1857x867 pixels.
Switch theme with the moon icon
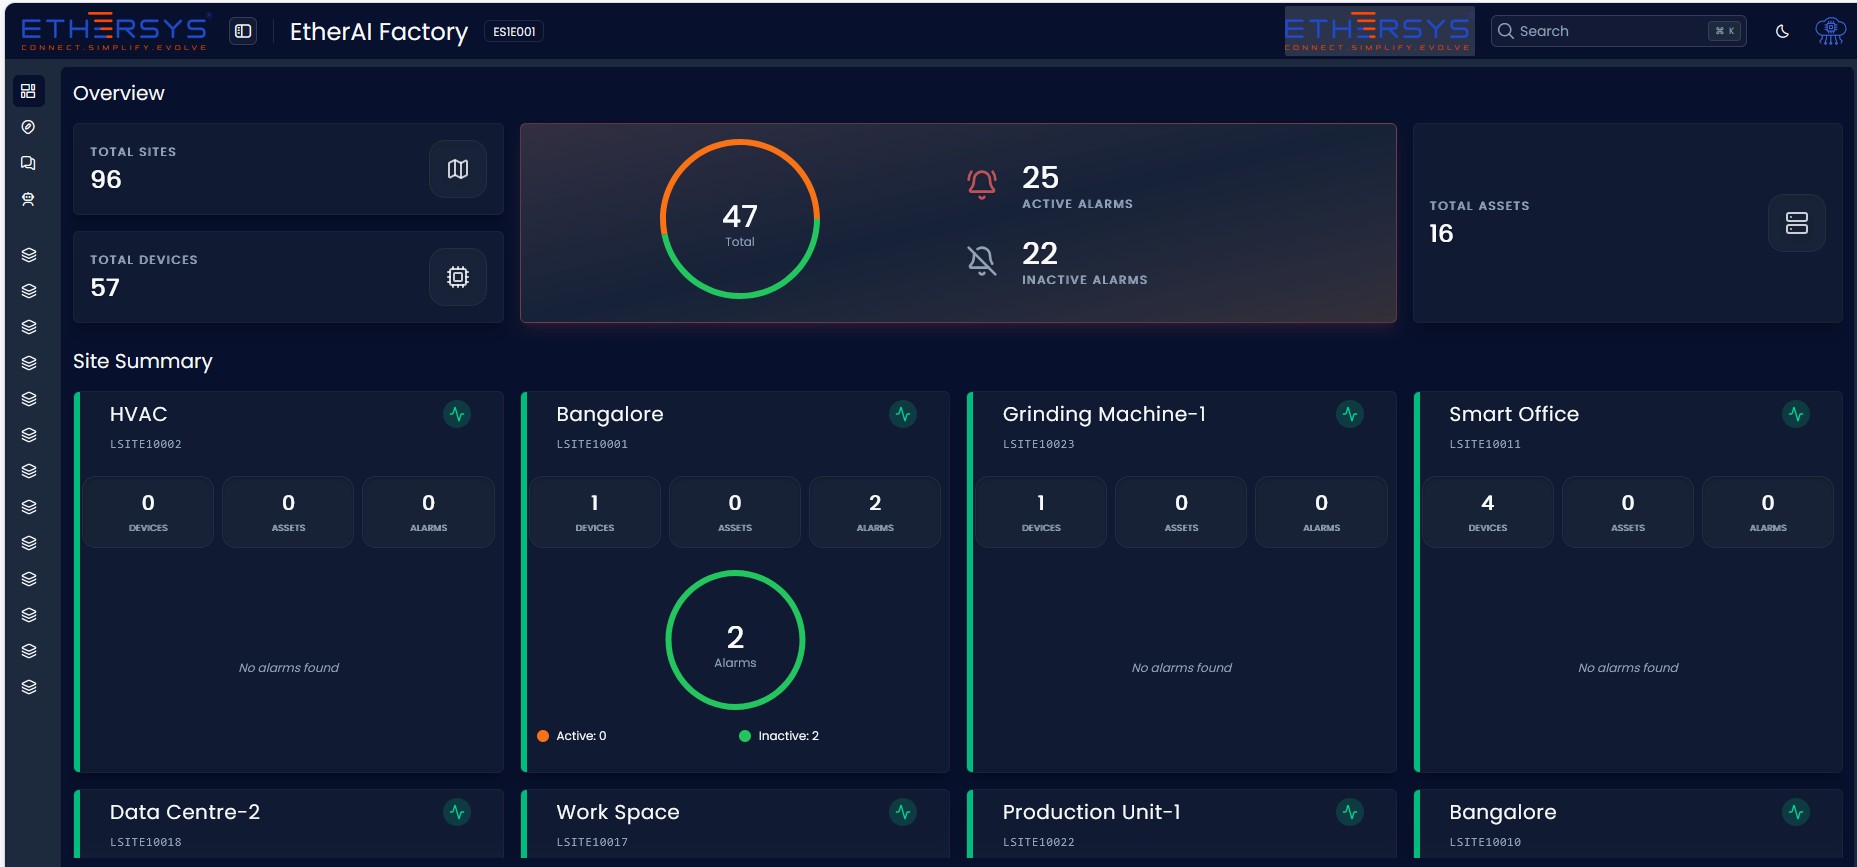[1782, 31]
